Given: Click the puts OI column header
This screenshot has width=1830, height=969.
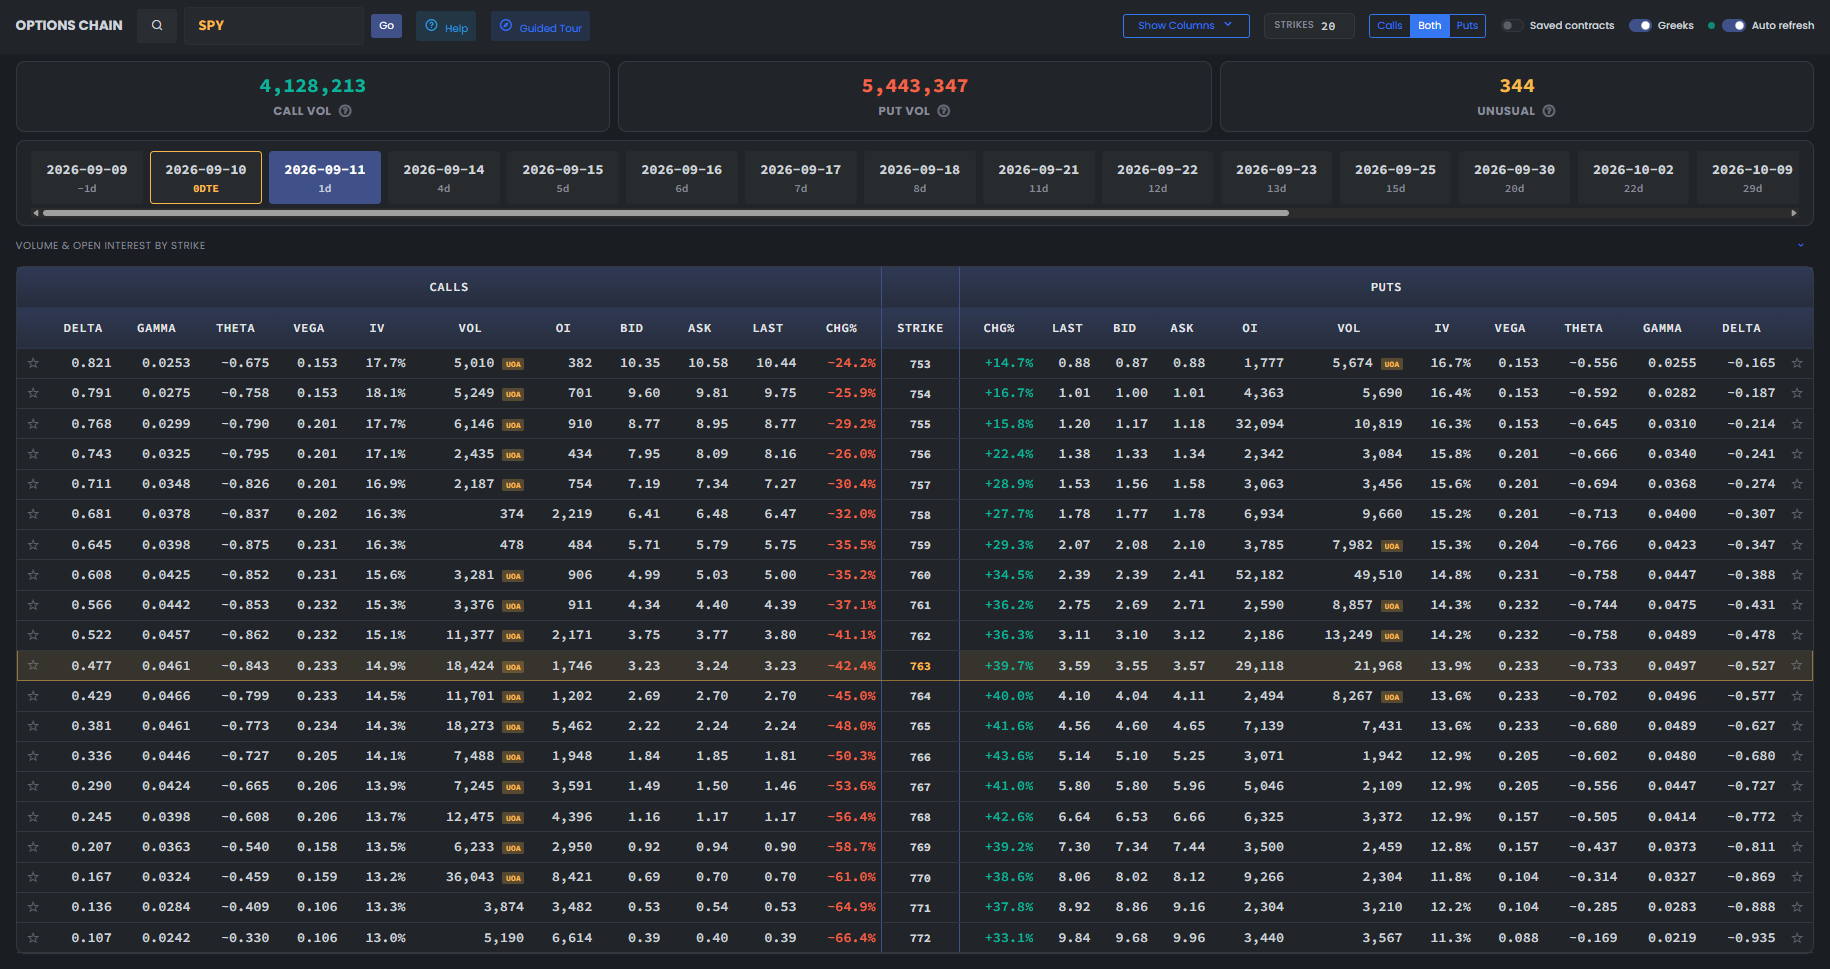Looking at the screenshot, I should click(1250, 328).
